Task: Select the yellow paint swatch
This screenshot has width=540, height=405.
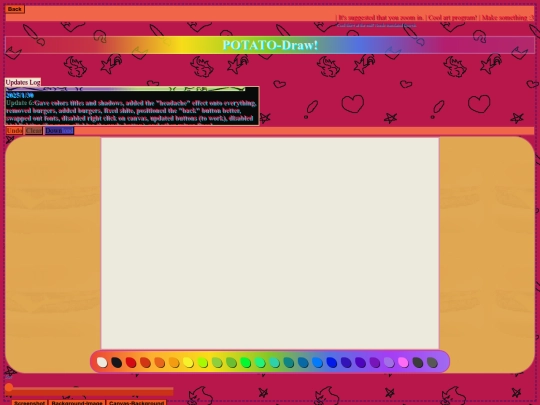Action: click(188, 362)
